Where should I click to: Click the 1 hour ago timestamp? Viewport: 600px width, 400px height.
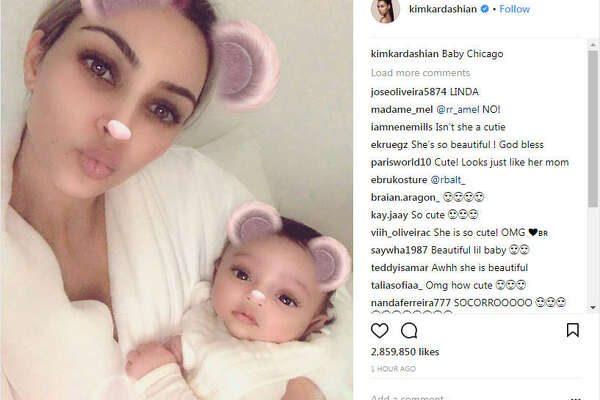[393, 369]
